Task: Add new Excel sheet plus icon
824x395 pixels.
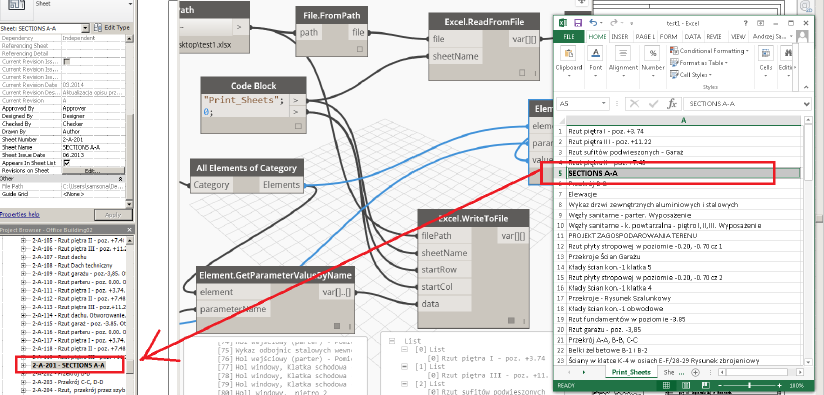Action: tap(695, 372)
